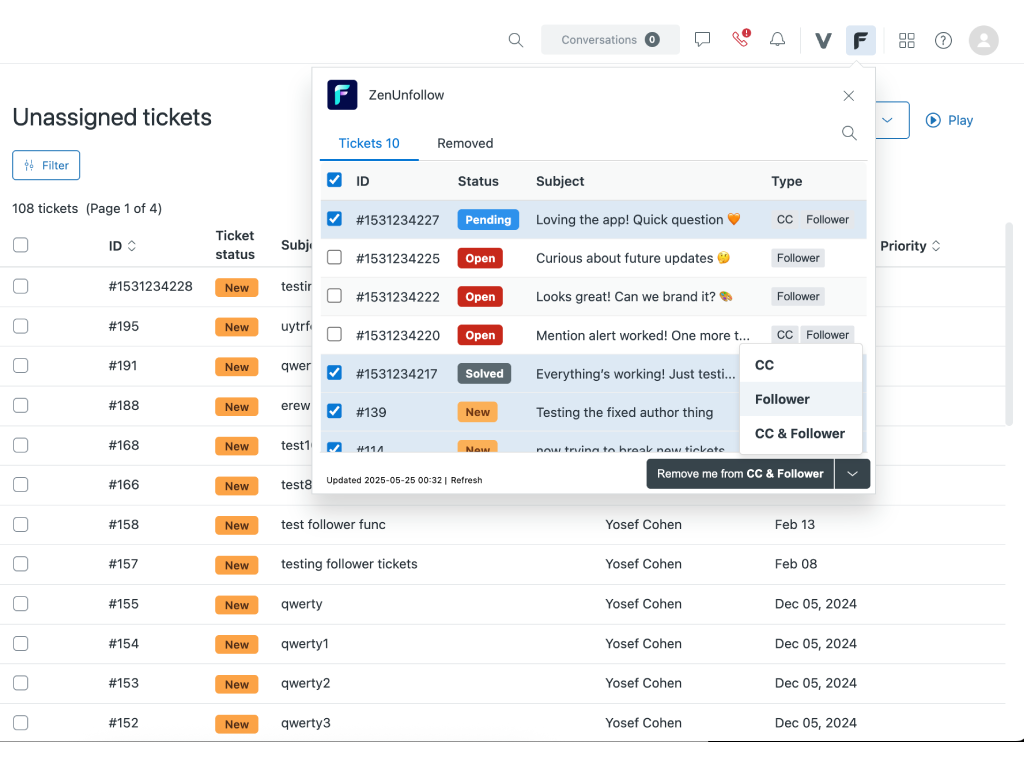Open the notifications bell
The image size is (1024, 768).
pyautogui.click(x=777, y=40)
